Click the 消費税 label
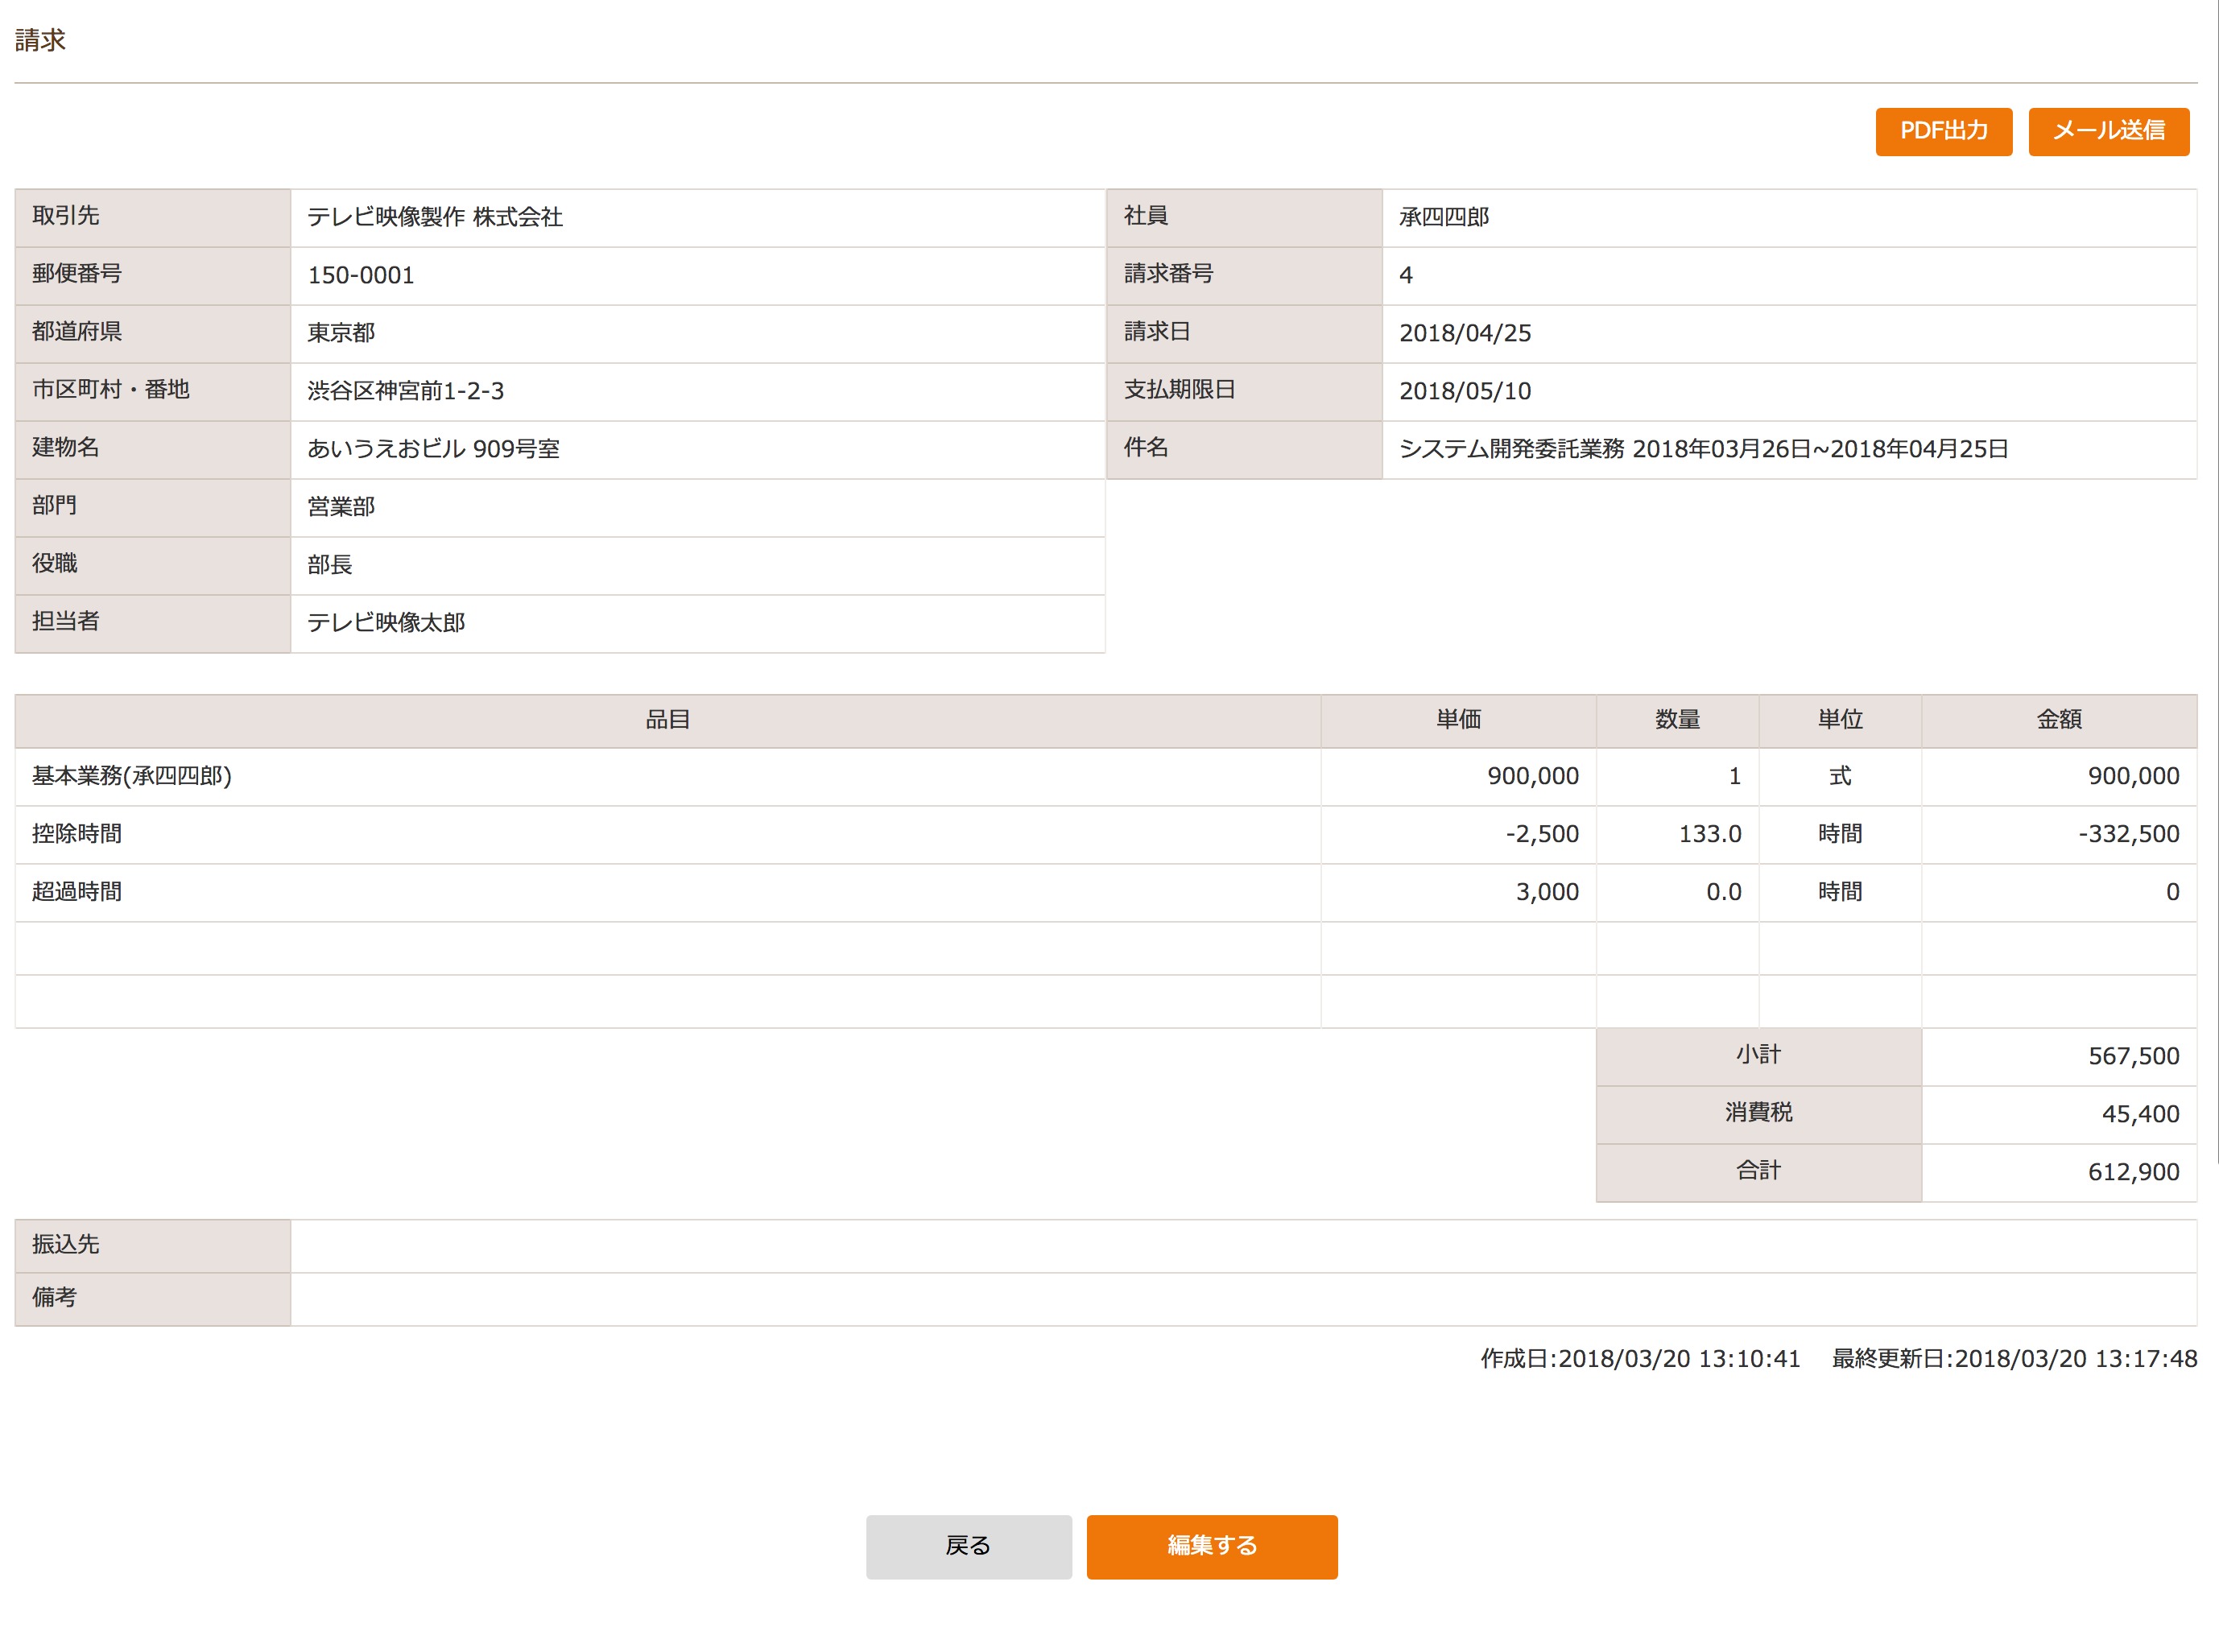 (x=1758, y=1114)
